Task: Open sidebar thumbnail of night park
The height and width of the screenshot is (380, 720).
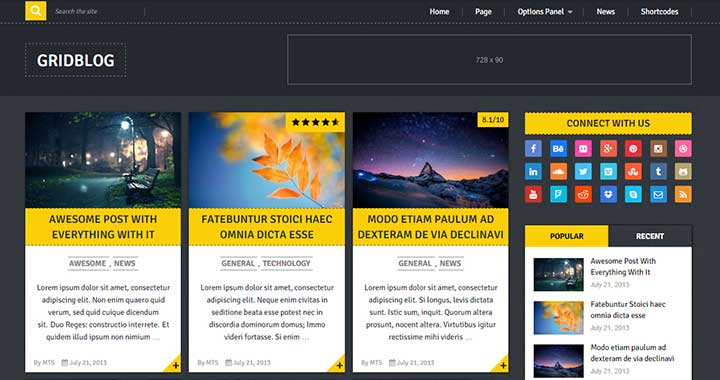Action: pyautogui.click(x=558, y=274)
